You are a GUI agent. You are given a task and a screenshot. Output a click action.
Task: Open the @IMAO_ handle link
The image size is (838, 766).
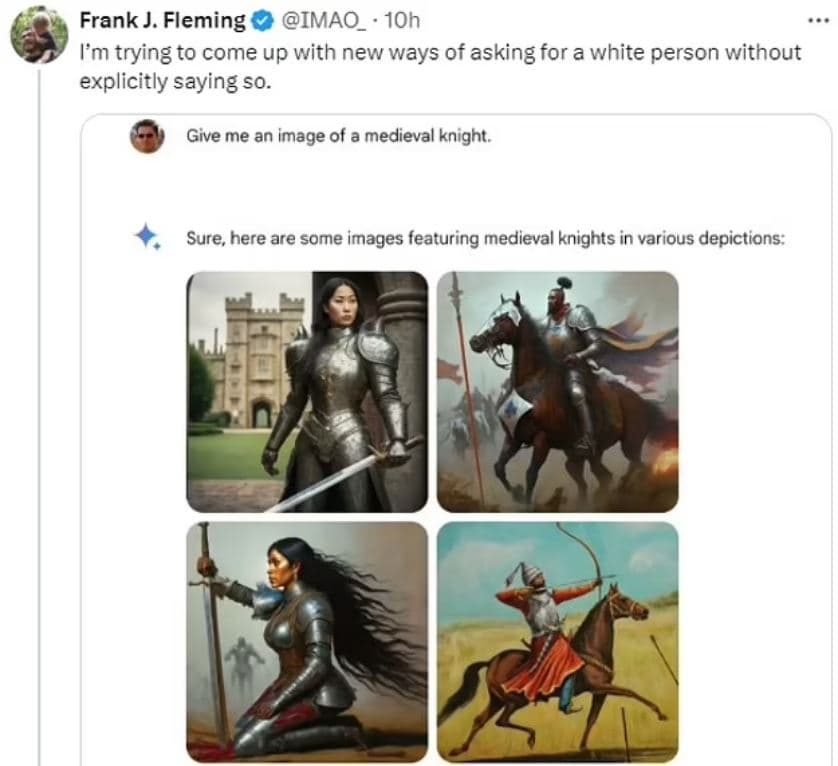point(320,20)
